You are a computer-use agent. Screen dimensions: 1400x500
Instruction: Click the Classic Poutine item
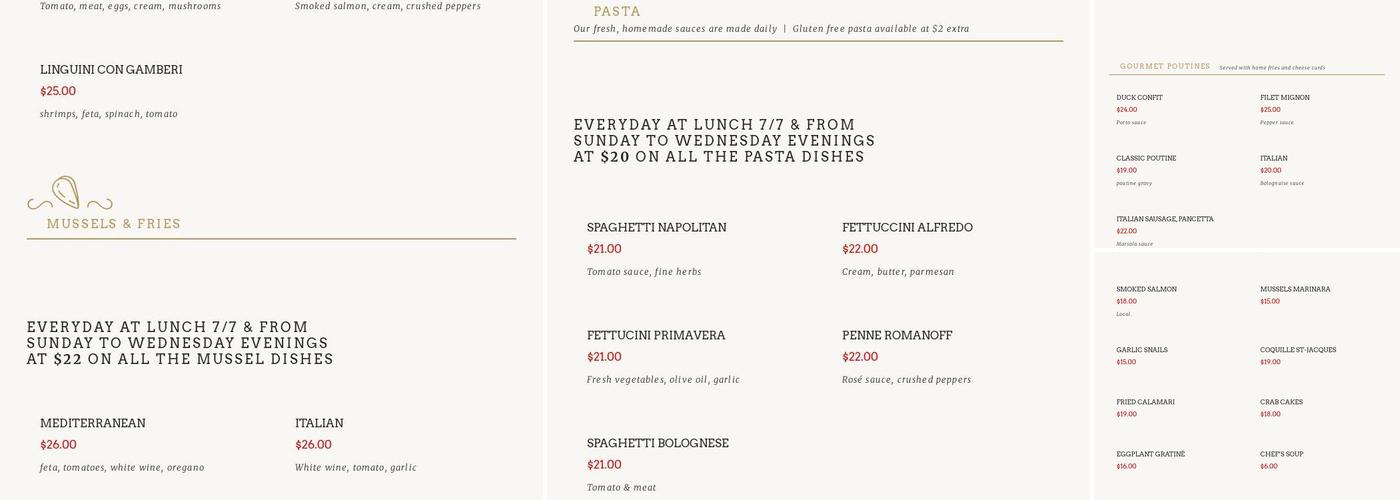(1146, 159)
